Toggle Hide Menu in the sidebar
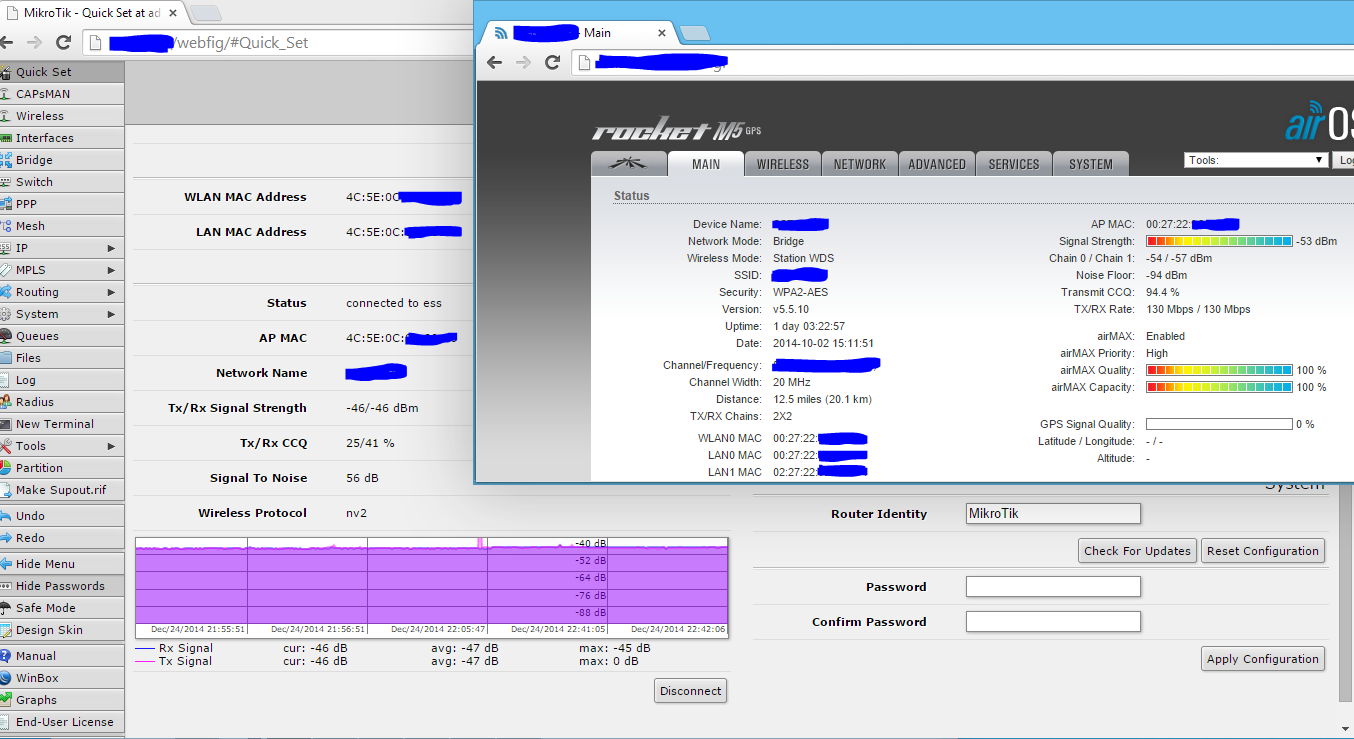 [x=62, y=564]
